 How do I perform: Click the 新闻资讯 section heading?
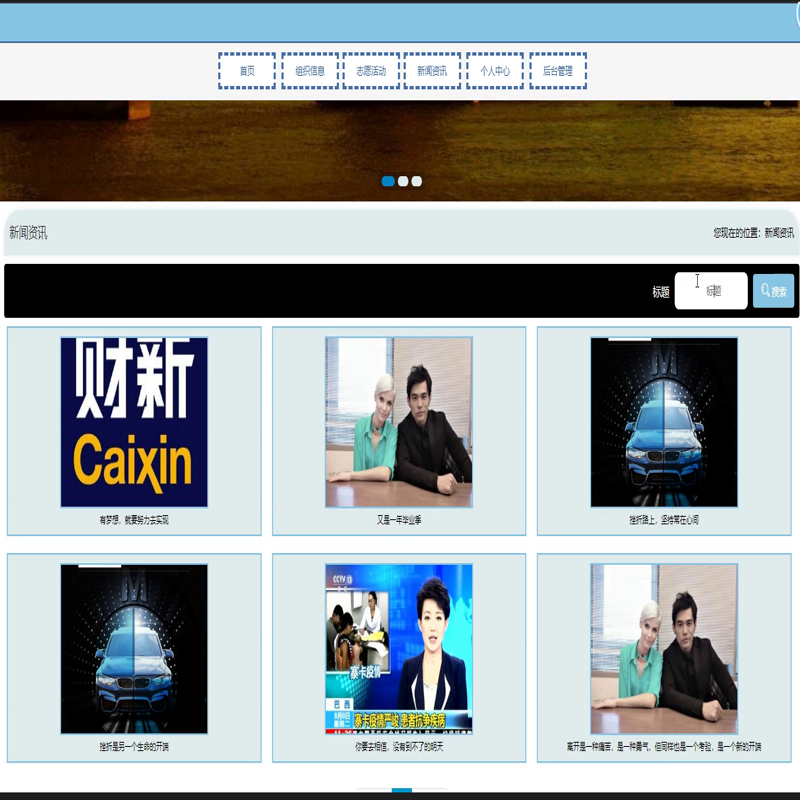click(28, 233)
